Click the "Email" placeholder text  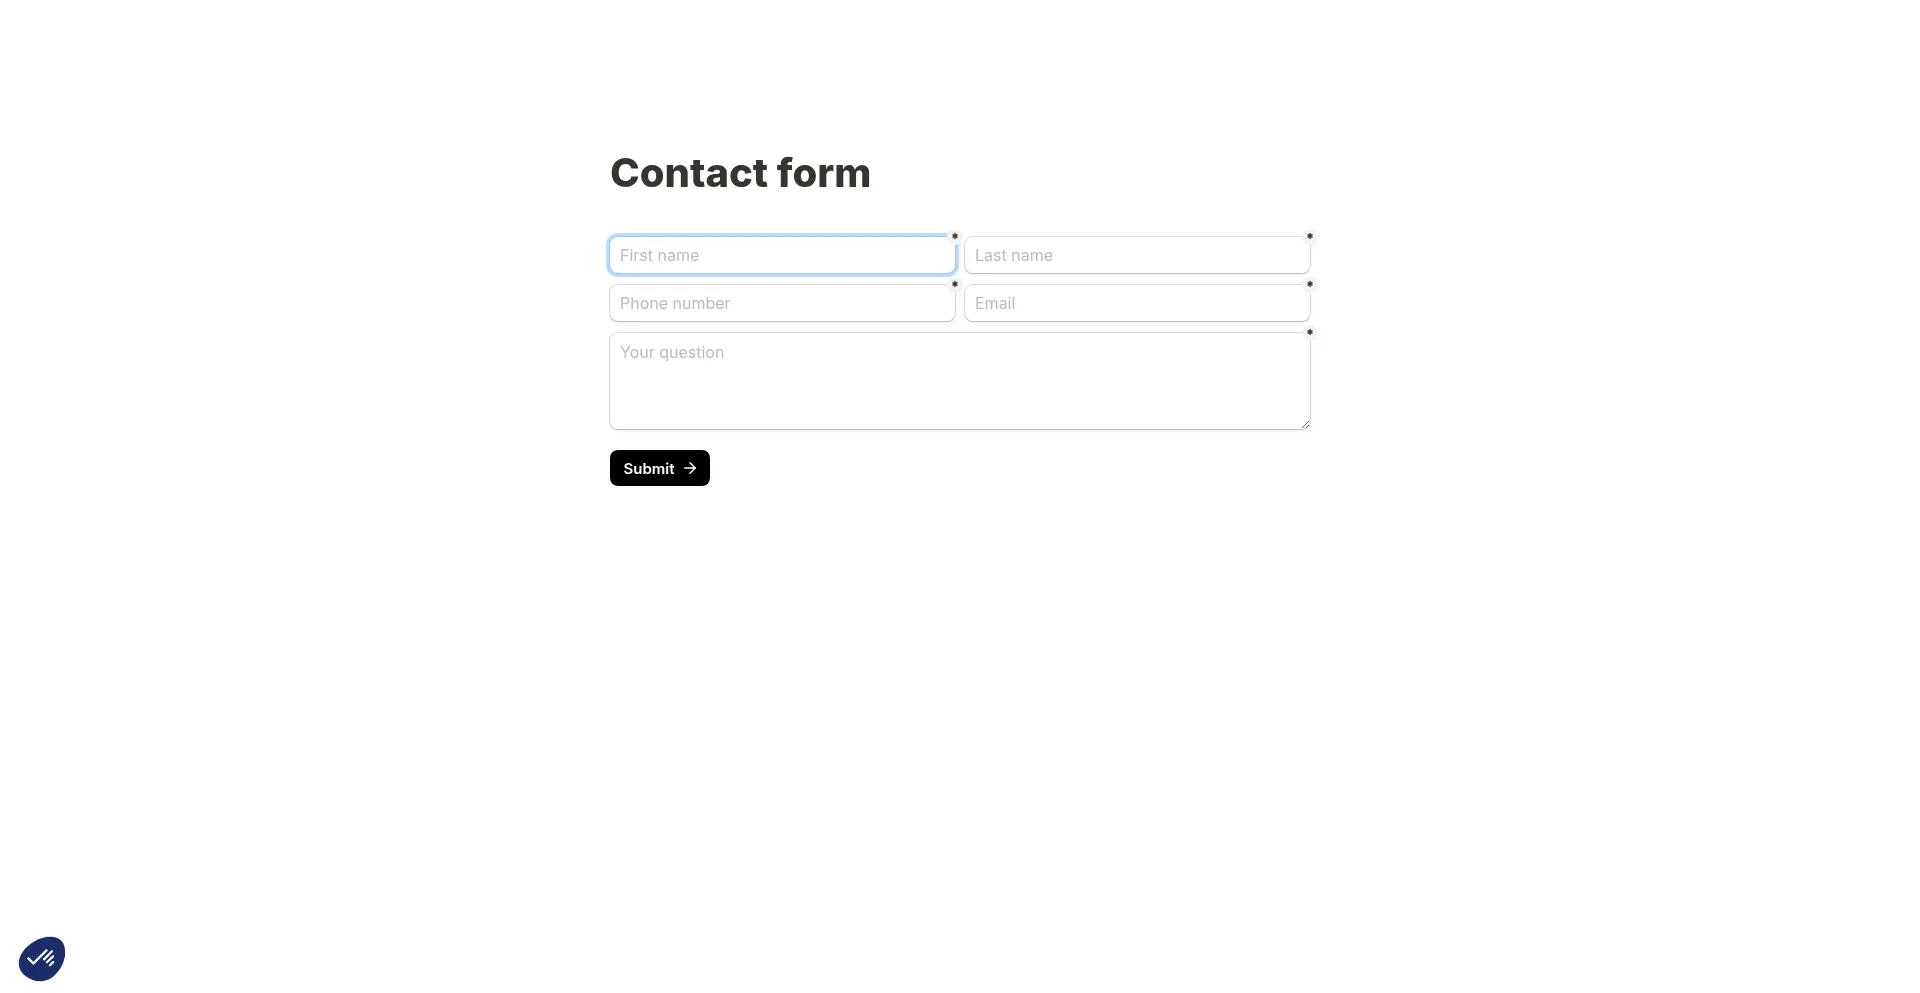tap(995, 303)
